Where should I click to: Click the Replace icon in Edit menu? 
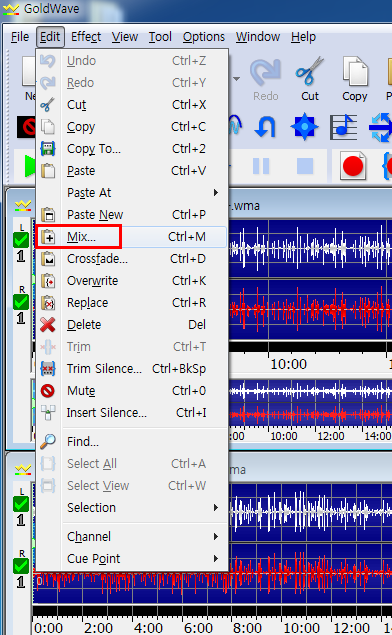point(48,303)
